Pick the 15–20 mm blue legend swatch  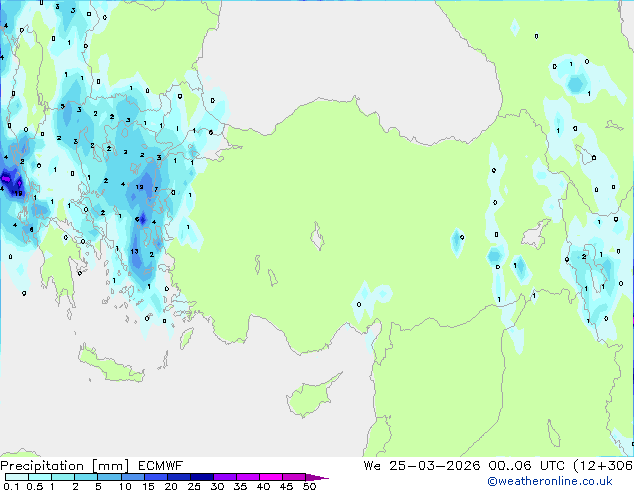(x=155, y=477)
